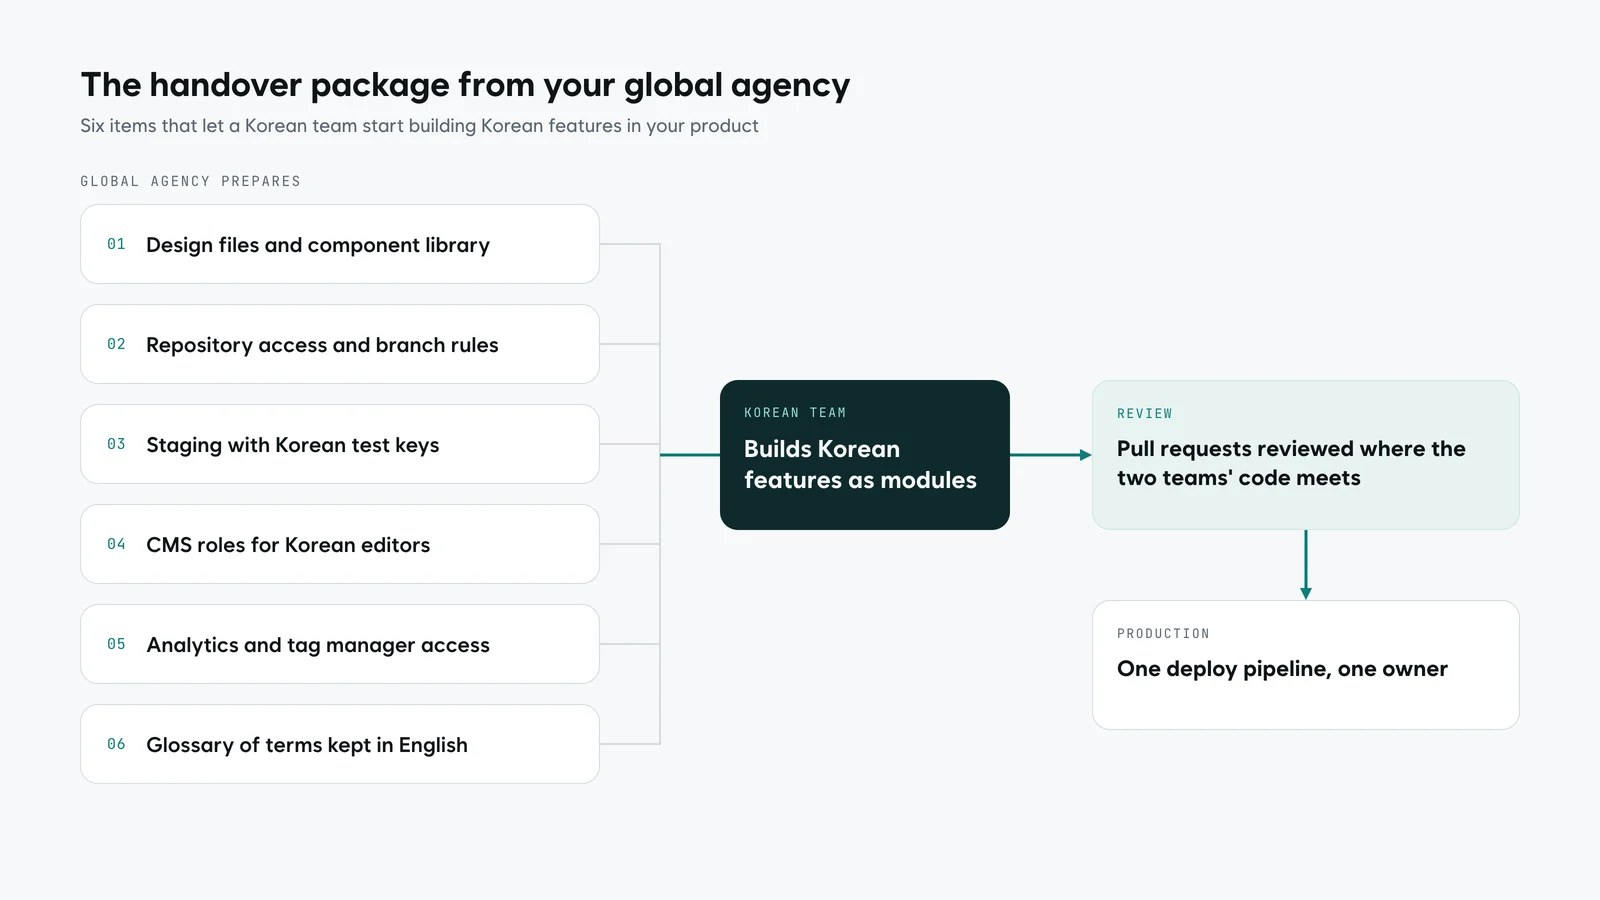Select the 'Repository access and branch rules' card

[x=340, y=344]
